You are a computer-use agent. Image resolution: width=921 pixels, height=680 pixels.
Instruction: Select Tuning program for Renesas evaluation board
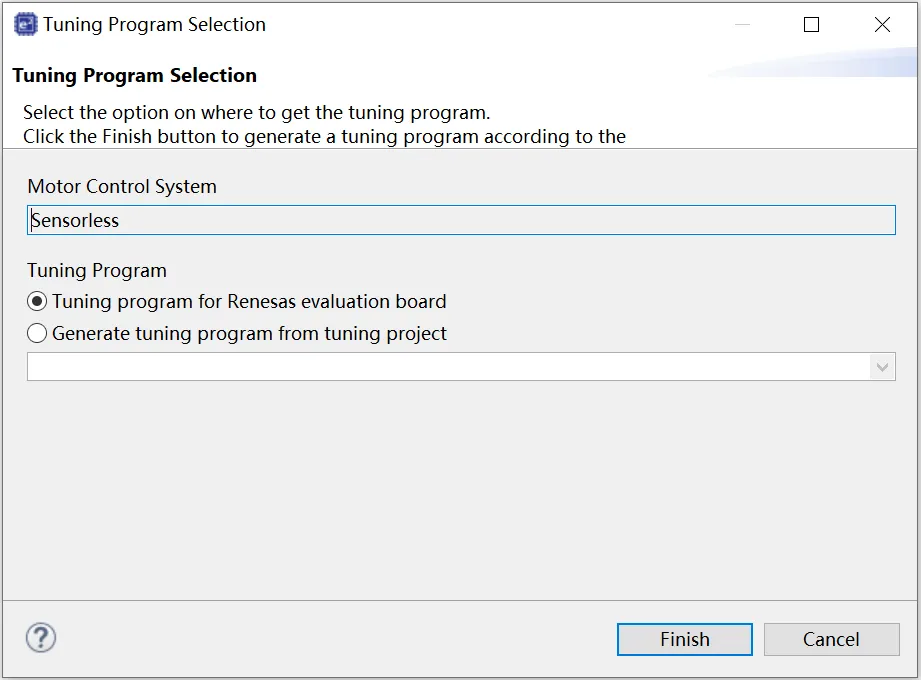[38, 301]
